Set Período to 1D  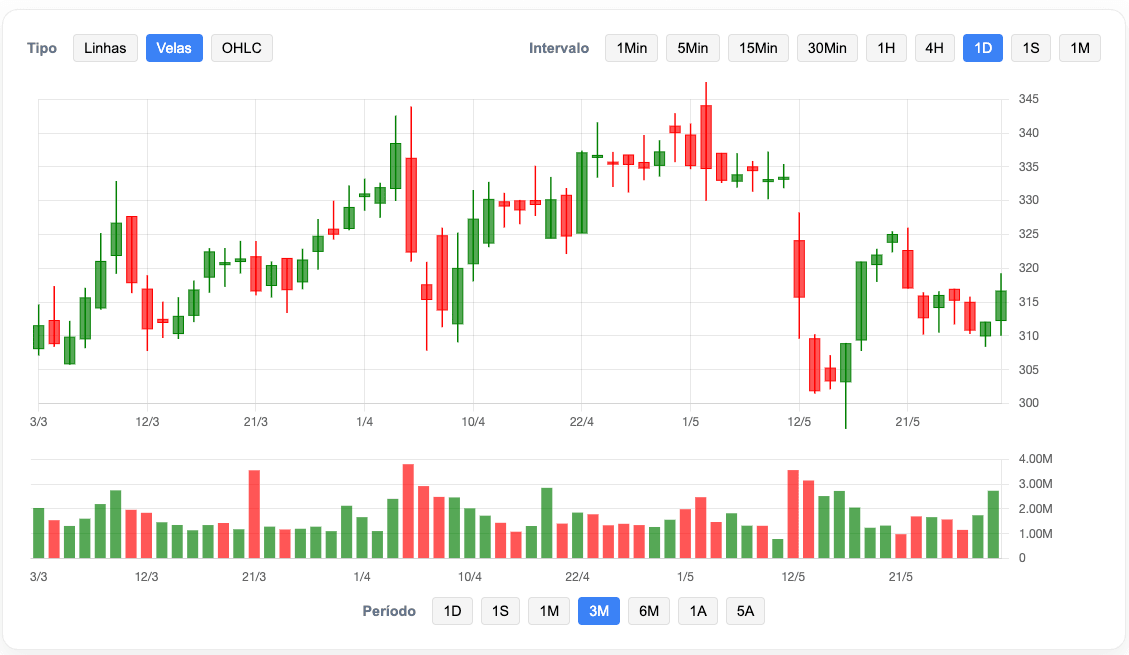[452, 611]
